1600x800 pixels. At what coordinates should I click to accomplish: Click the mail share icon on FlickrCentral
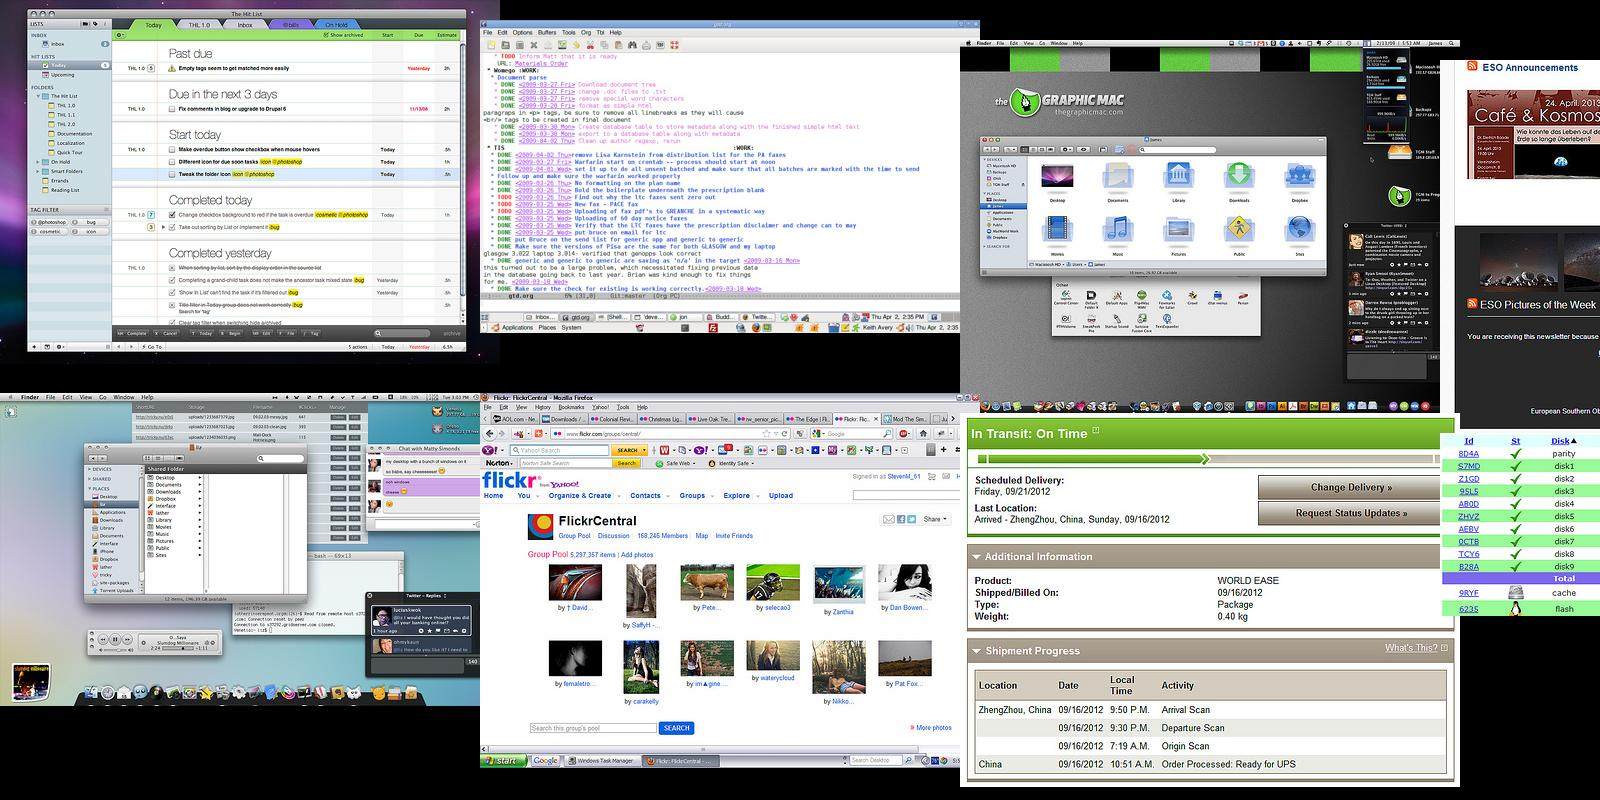tap(888, 520)
